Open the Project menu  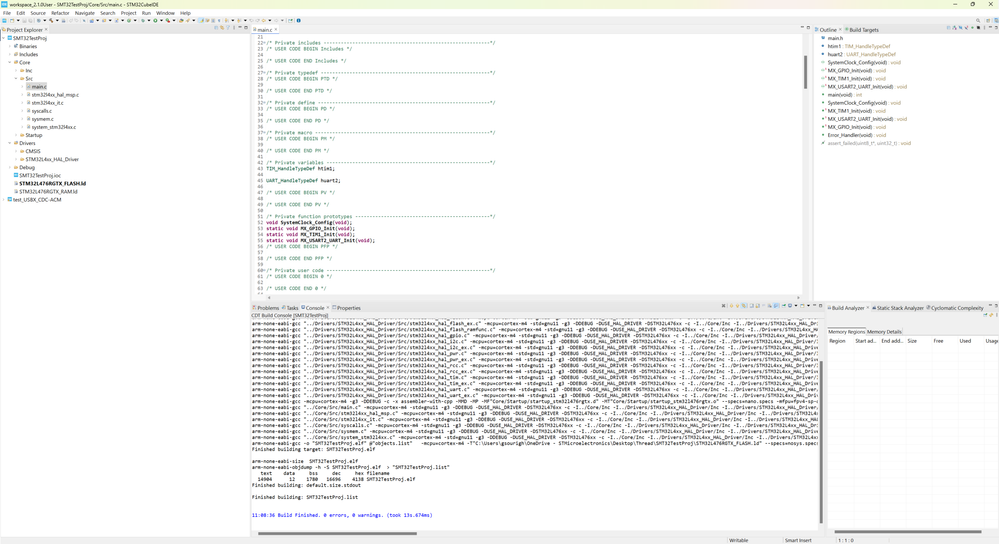[x=128, y=13]
